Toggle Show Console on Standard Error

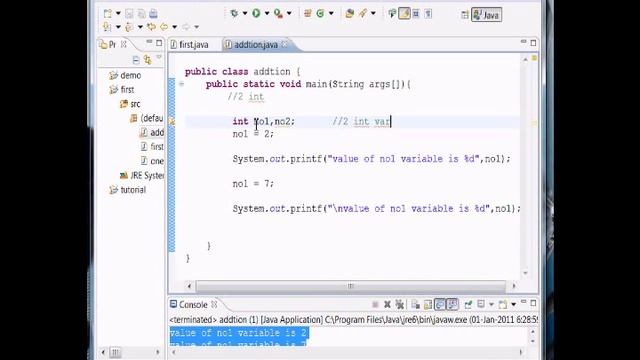tap(452, 304)
